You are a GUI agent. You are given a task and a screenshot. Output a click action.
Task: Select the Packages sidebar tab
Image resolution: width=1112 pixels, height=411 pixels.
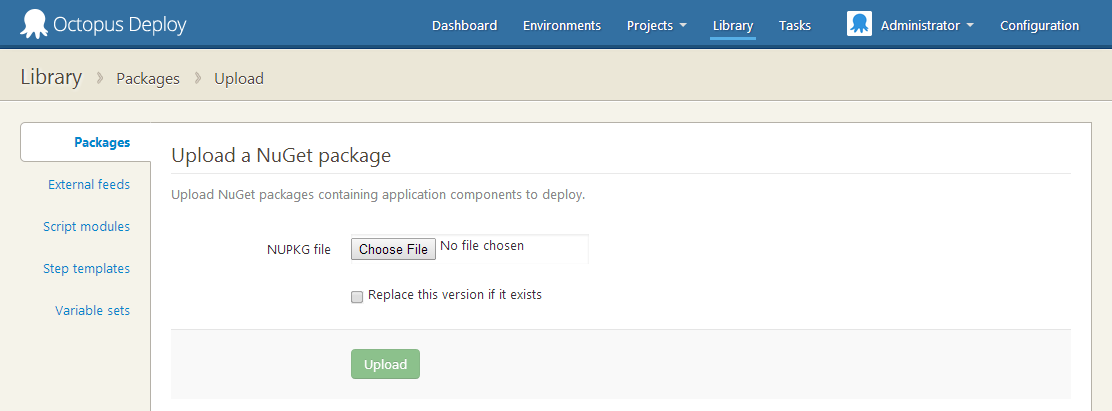[86, 142]
